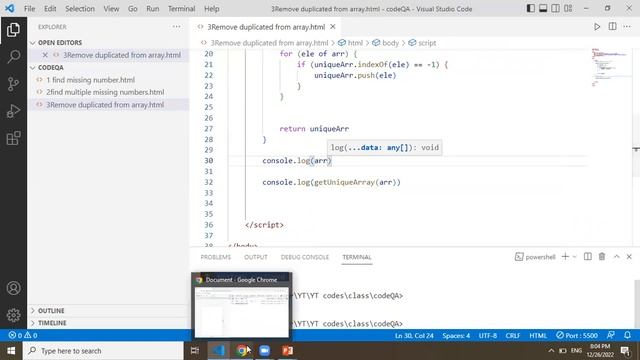
Task: Open the Extensions view
Action: (13, 138)
